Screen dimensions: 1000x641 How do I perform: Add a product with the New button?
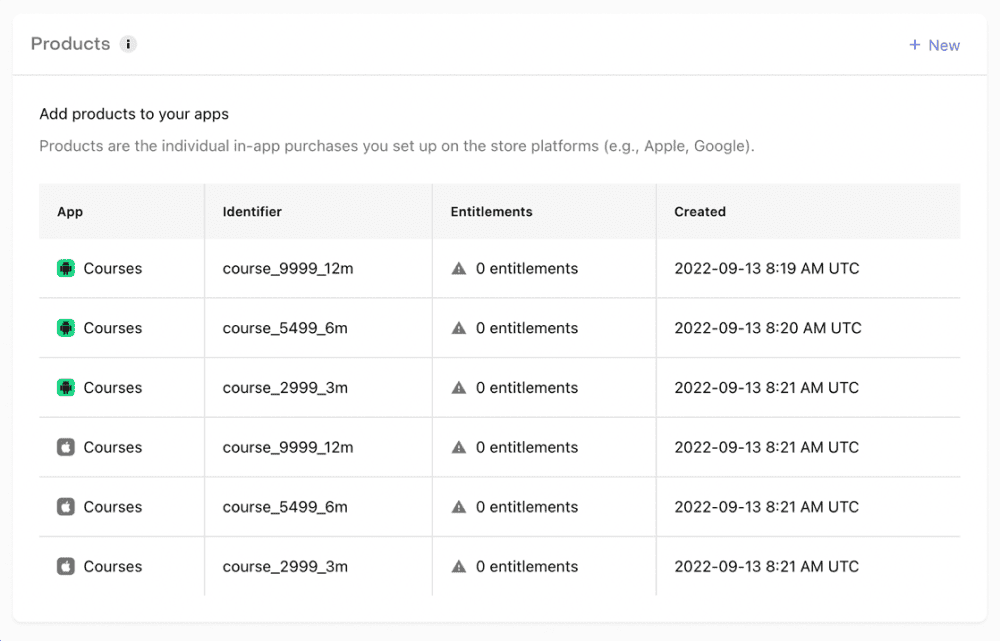[934, 45]
